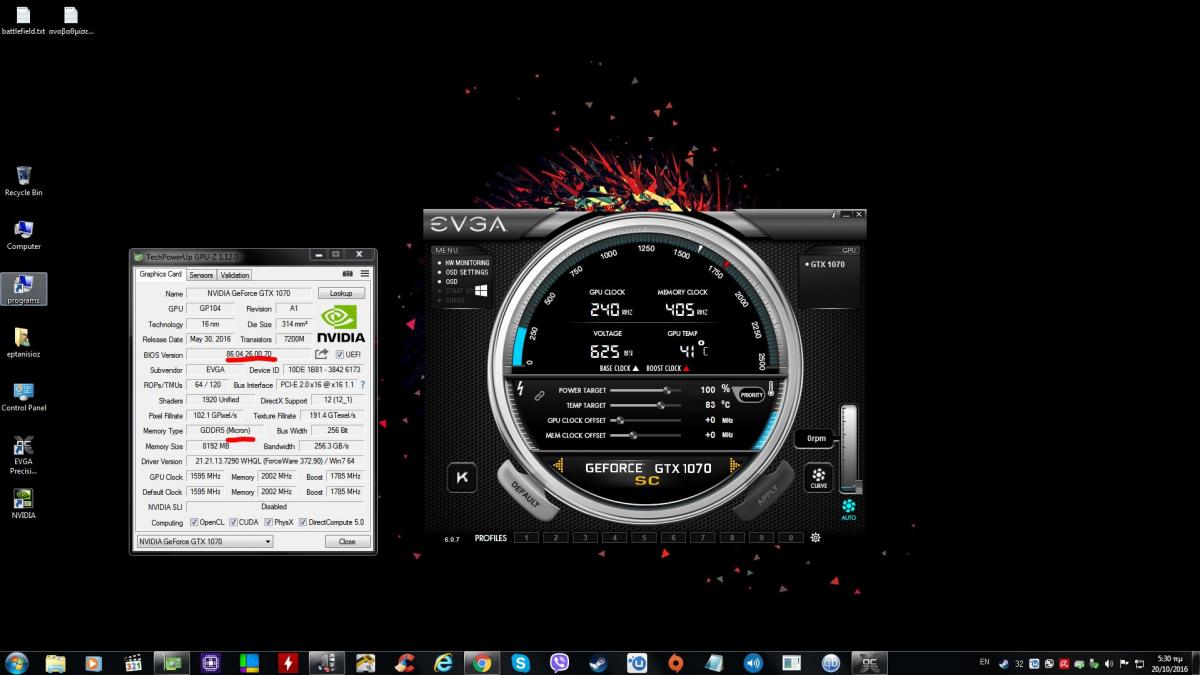Switch to the Sensors tab
Image resolution: width=1200 pixels, height=675 pixels.
pos(201,275)
